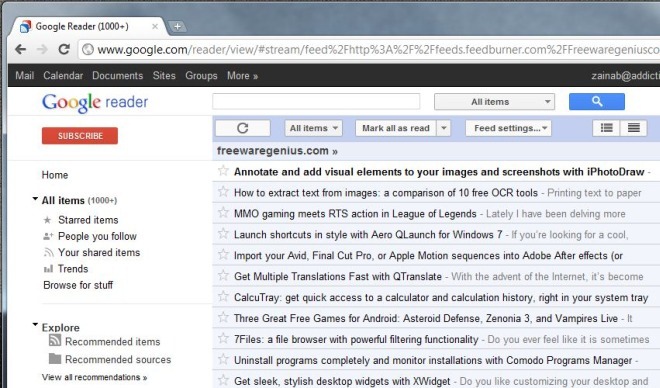Open 'Get Multiple Translations Fast with QTranslate' article
The width and height of the screenshot is (660, 388).
(x=338, y=276)
